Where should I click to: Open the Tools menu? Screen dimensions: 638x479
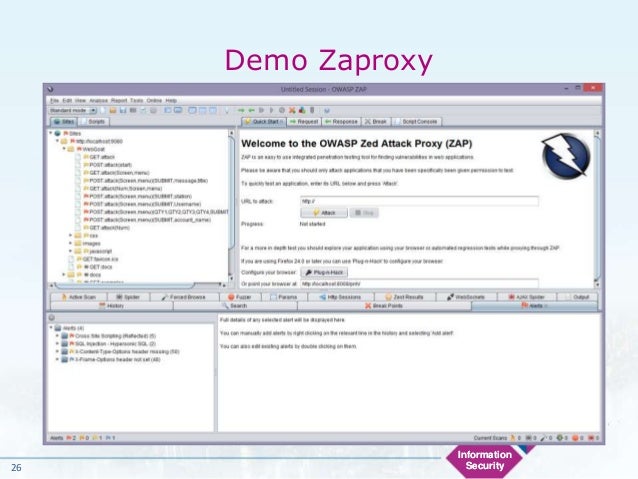pyautogui.click(x=137, y=101)
